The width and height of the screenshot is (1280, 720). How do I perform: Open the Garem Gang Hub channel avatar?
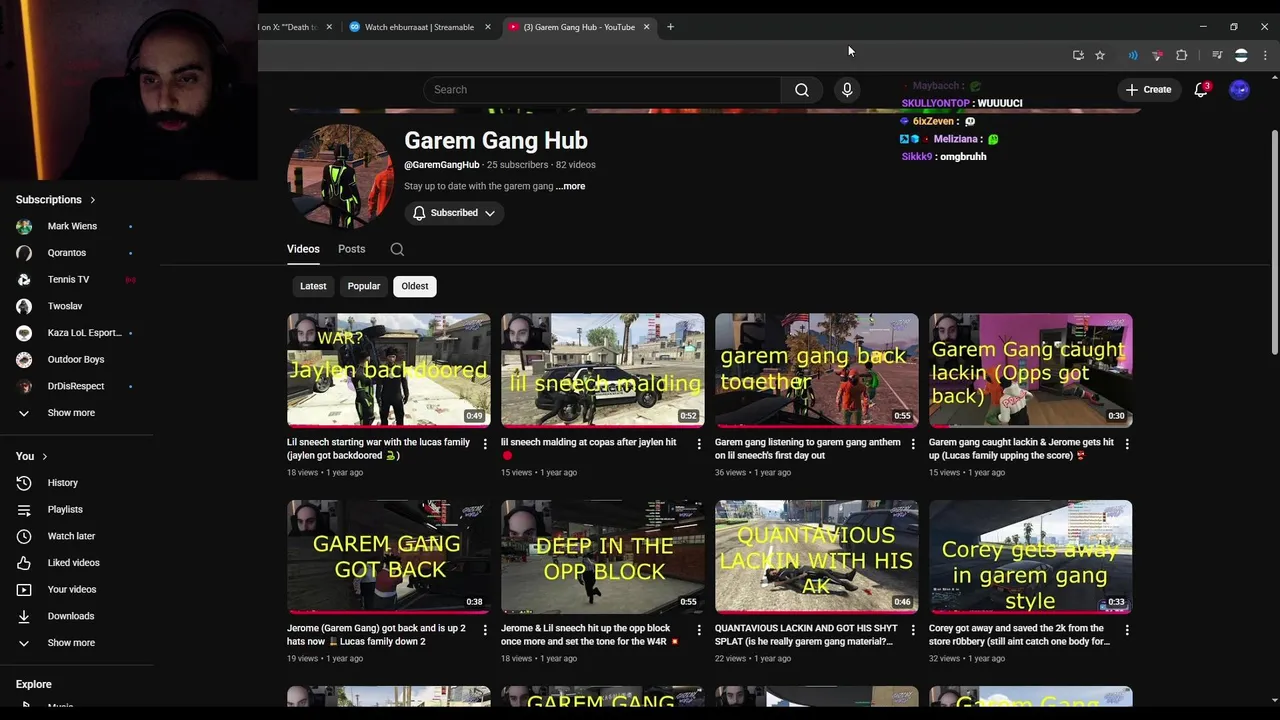pos(340,176)
